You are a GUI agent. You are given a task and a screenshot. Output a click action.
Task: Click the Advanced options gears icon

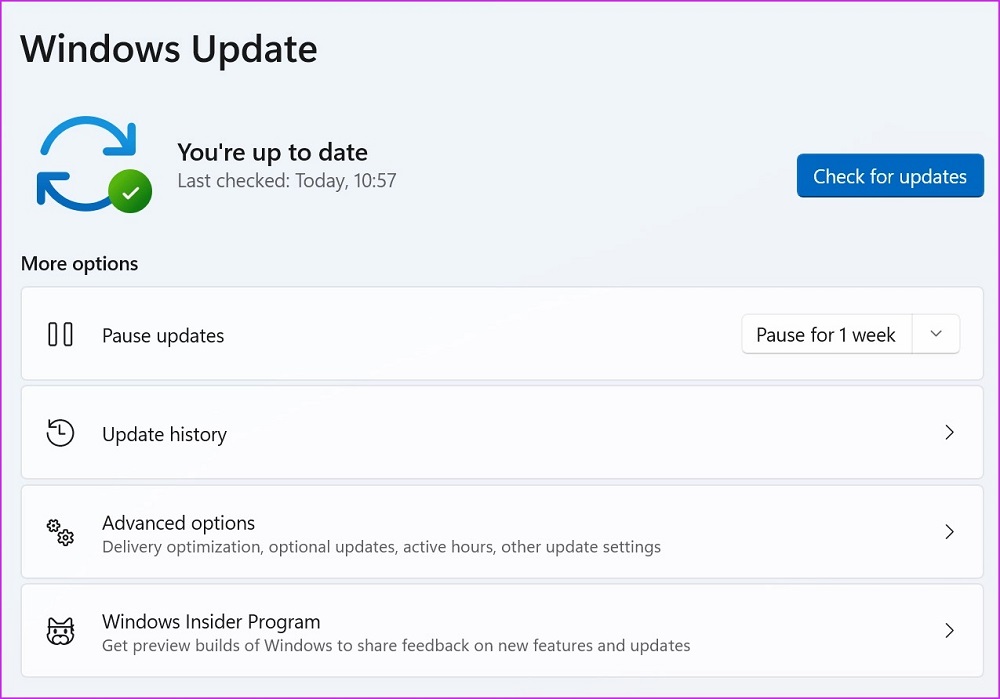61,532
